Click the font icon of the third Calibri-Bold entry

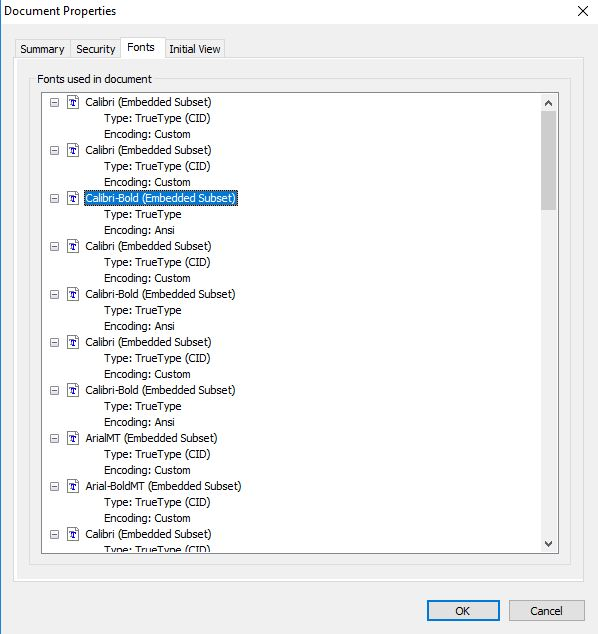73,391
